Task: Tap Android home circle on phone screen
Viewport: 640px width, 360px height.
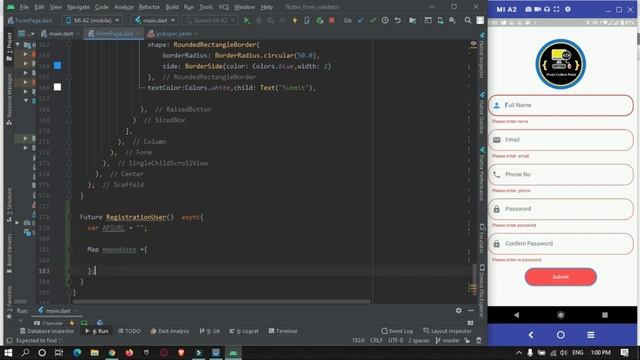Action: pyautogui.click(x=561, y=315)
